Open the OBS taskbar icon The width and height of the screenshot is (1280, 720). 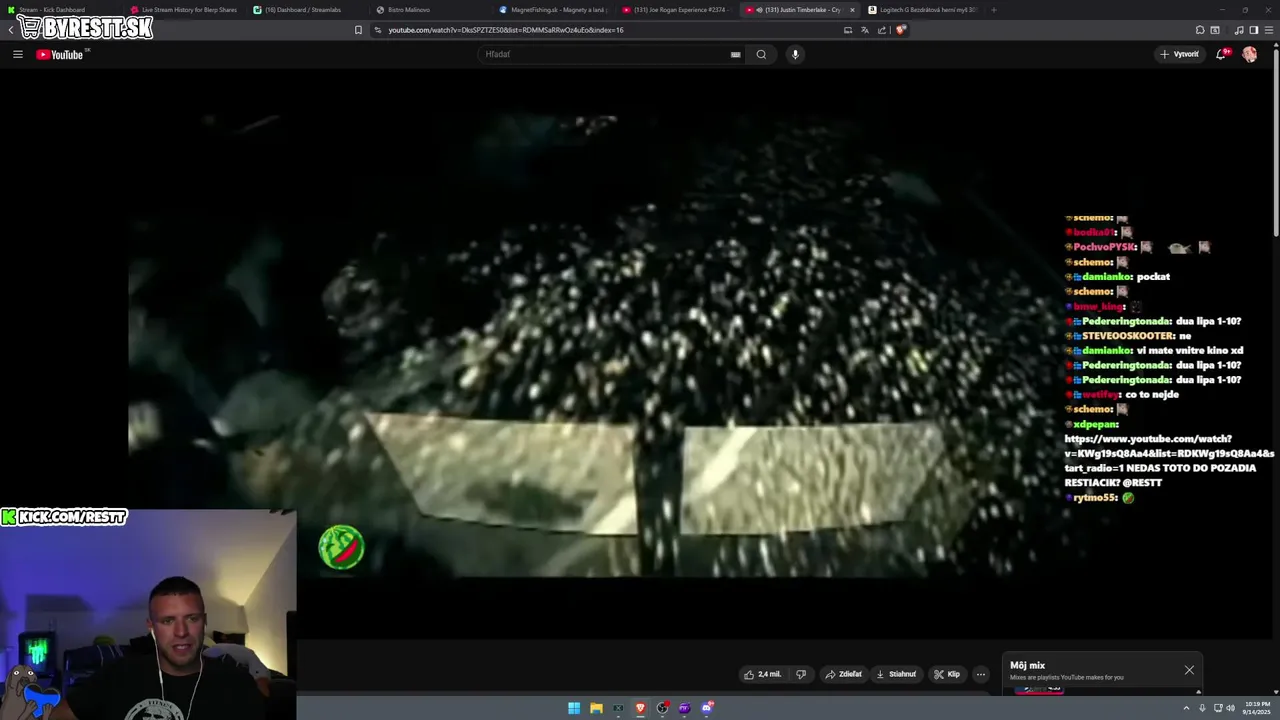tap(662, 708)
